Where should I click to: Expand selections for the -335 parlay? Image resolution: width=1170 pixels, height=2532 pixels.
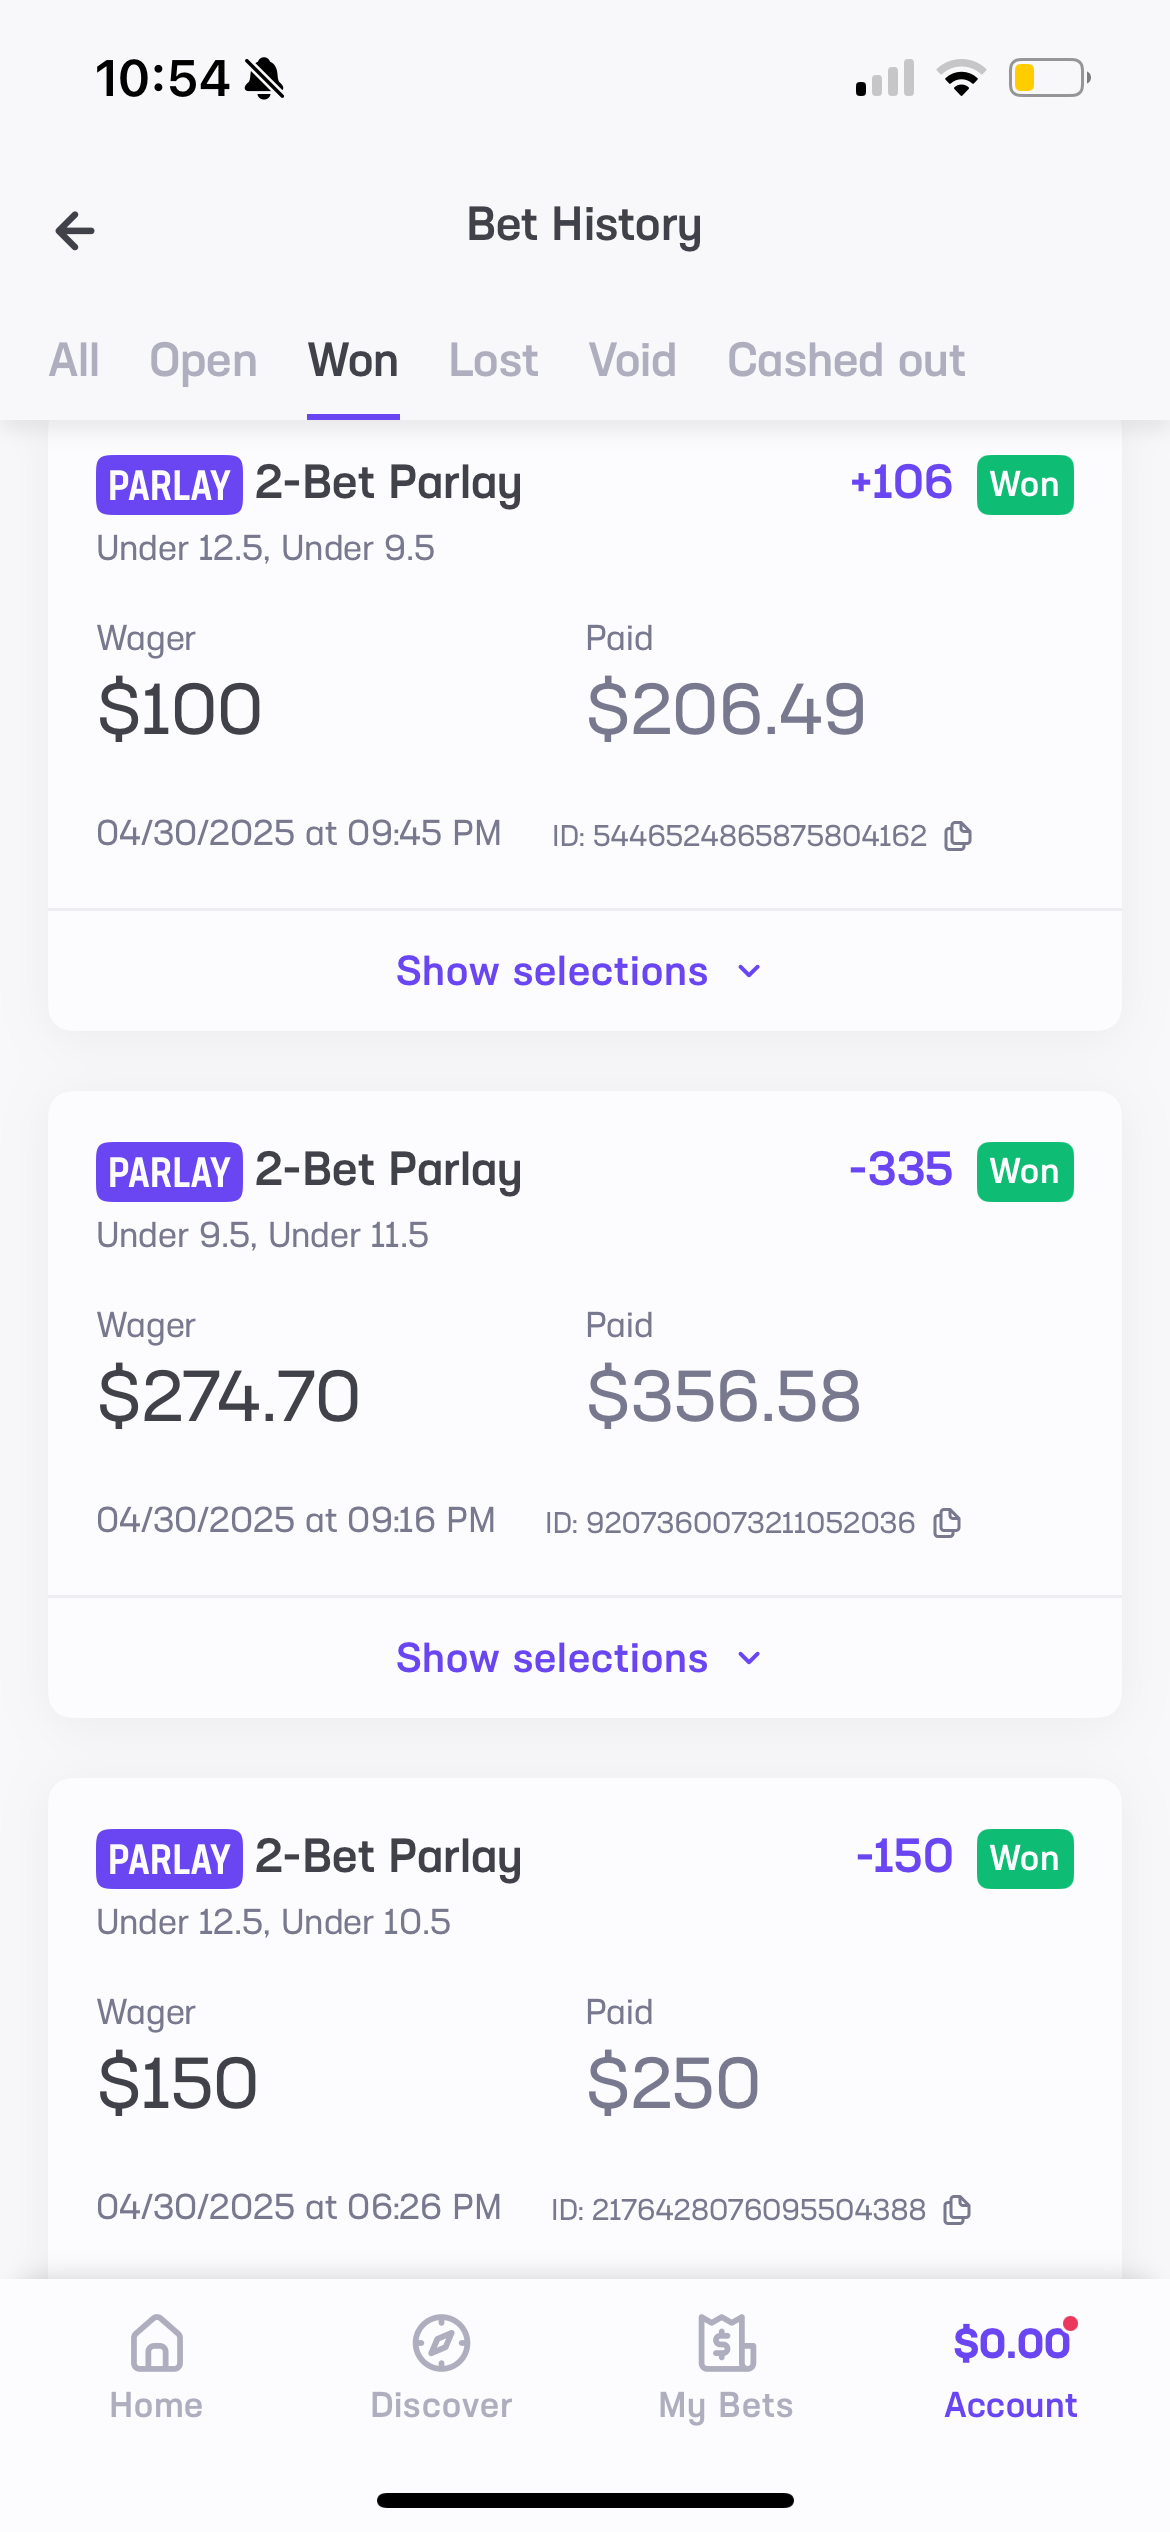578,1658
